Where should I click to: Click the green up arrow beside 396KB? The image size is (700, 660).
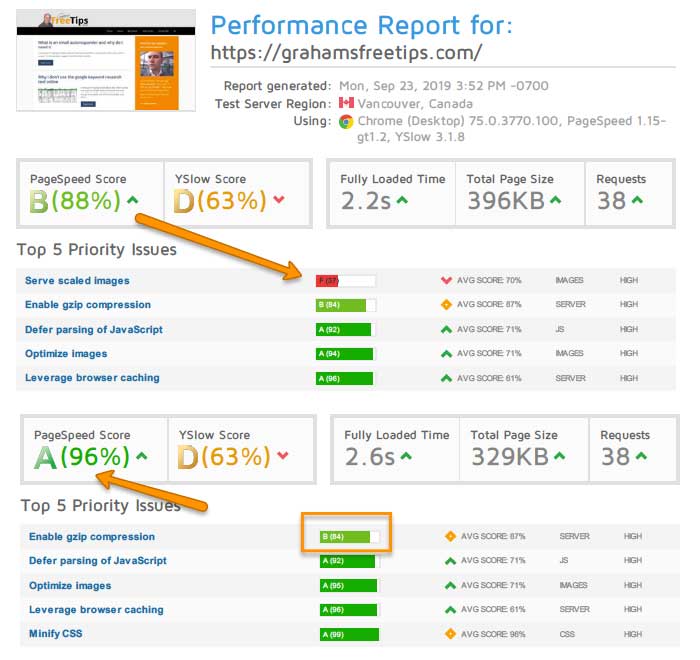tap(555, 200)
